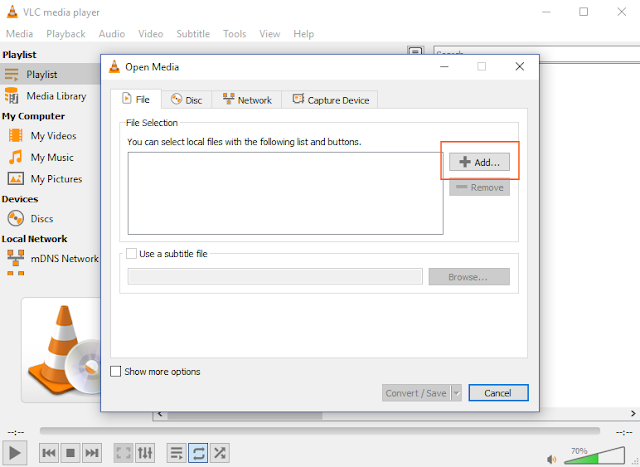Click inside the file selection list box
Screen dimensions: 640x467
285,193
